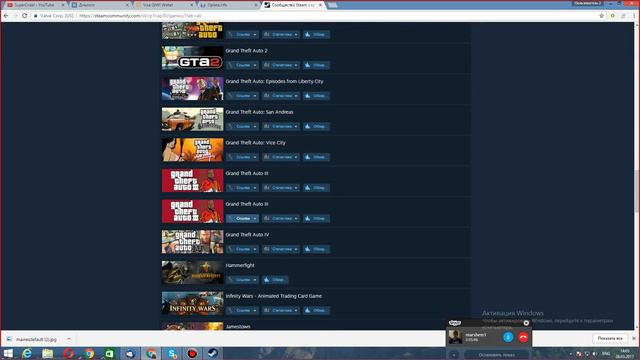Expand the download item's chevron menu
The image size is (640, 360).
click(69, 339)
